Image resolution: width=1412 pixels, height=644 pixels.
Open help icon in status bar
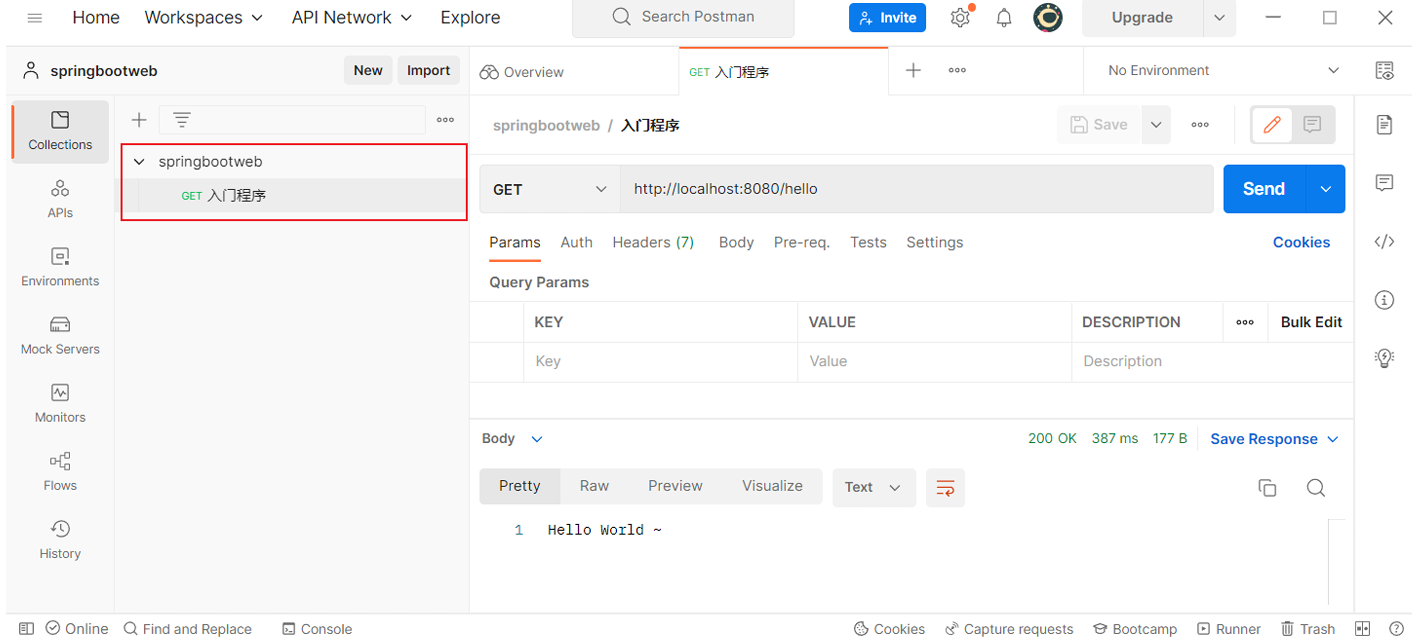point(1396,629)
